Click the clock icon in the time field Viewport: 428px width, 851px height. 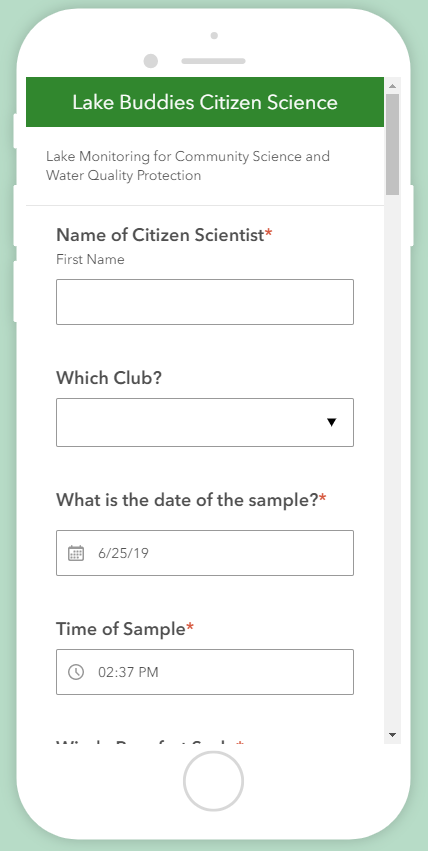[x=76, y=672]
